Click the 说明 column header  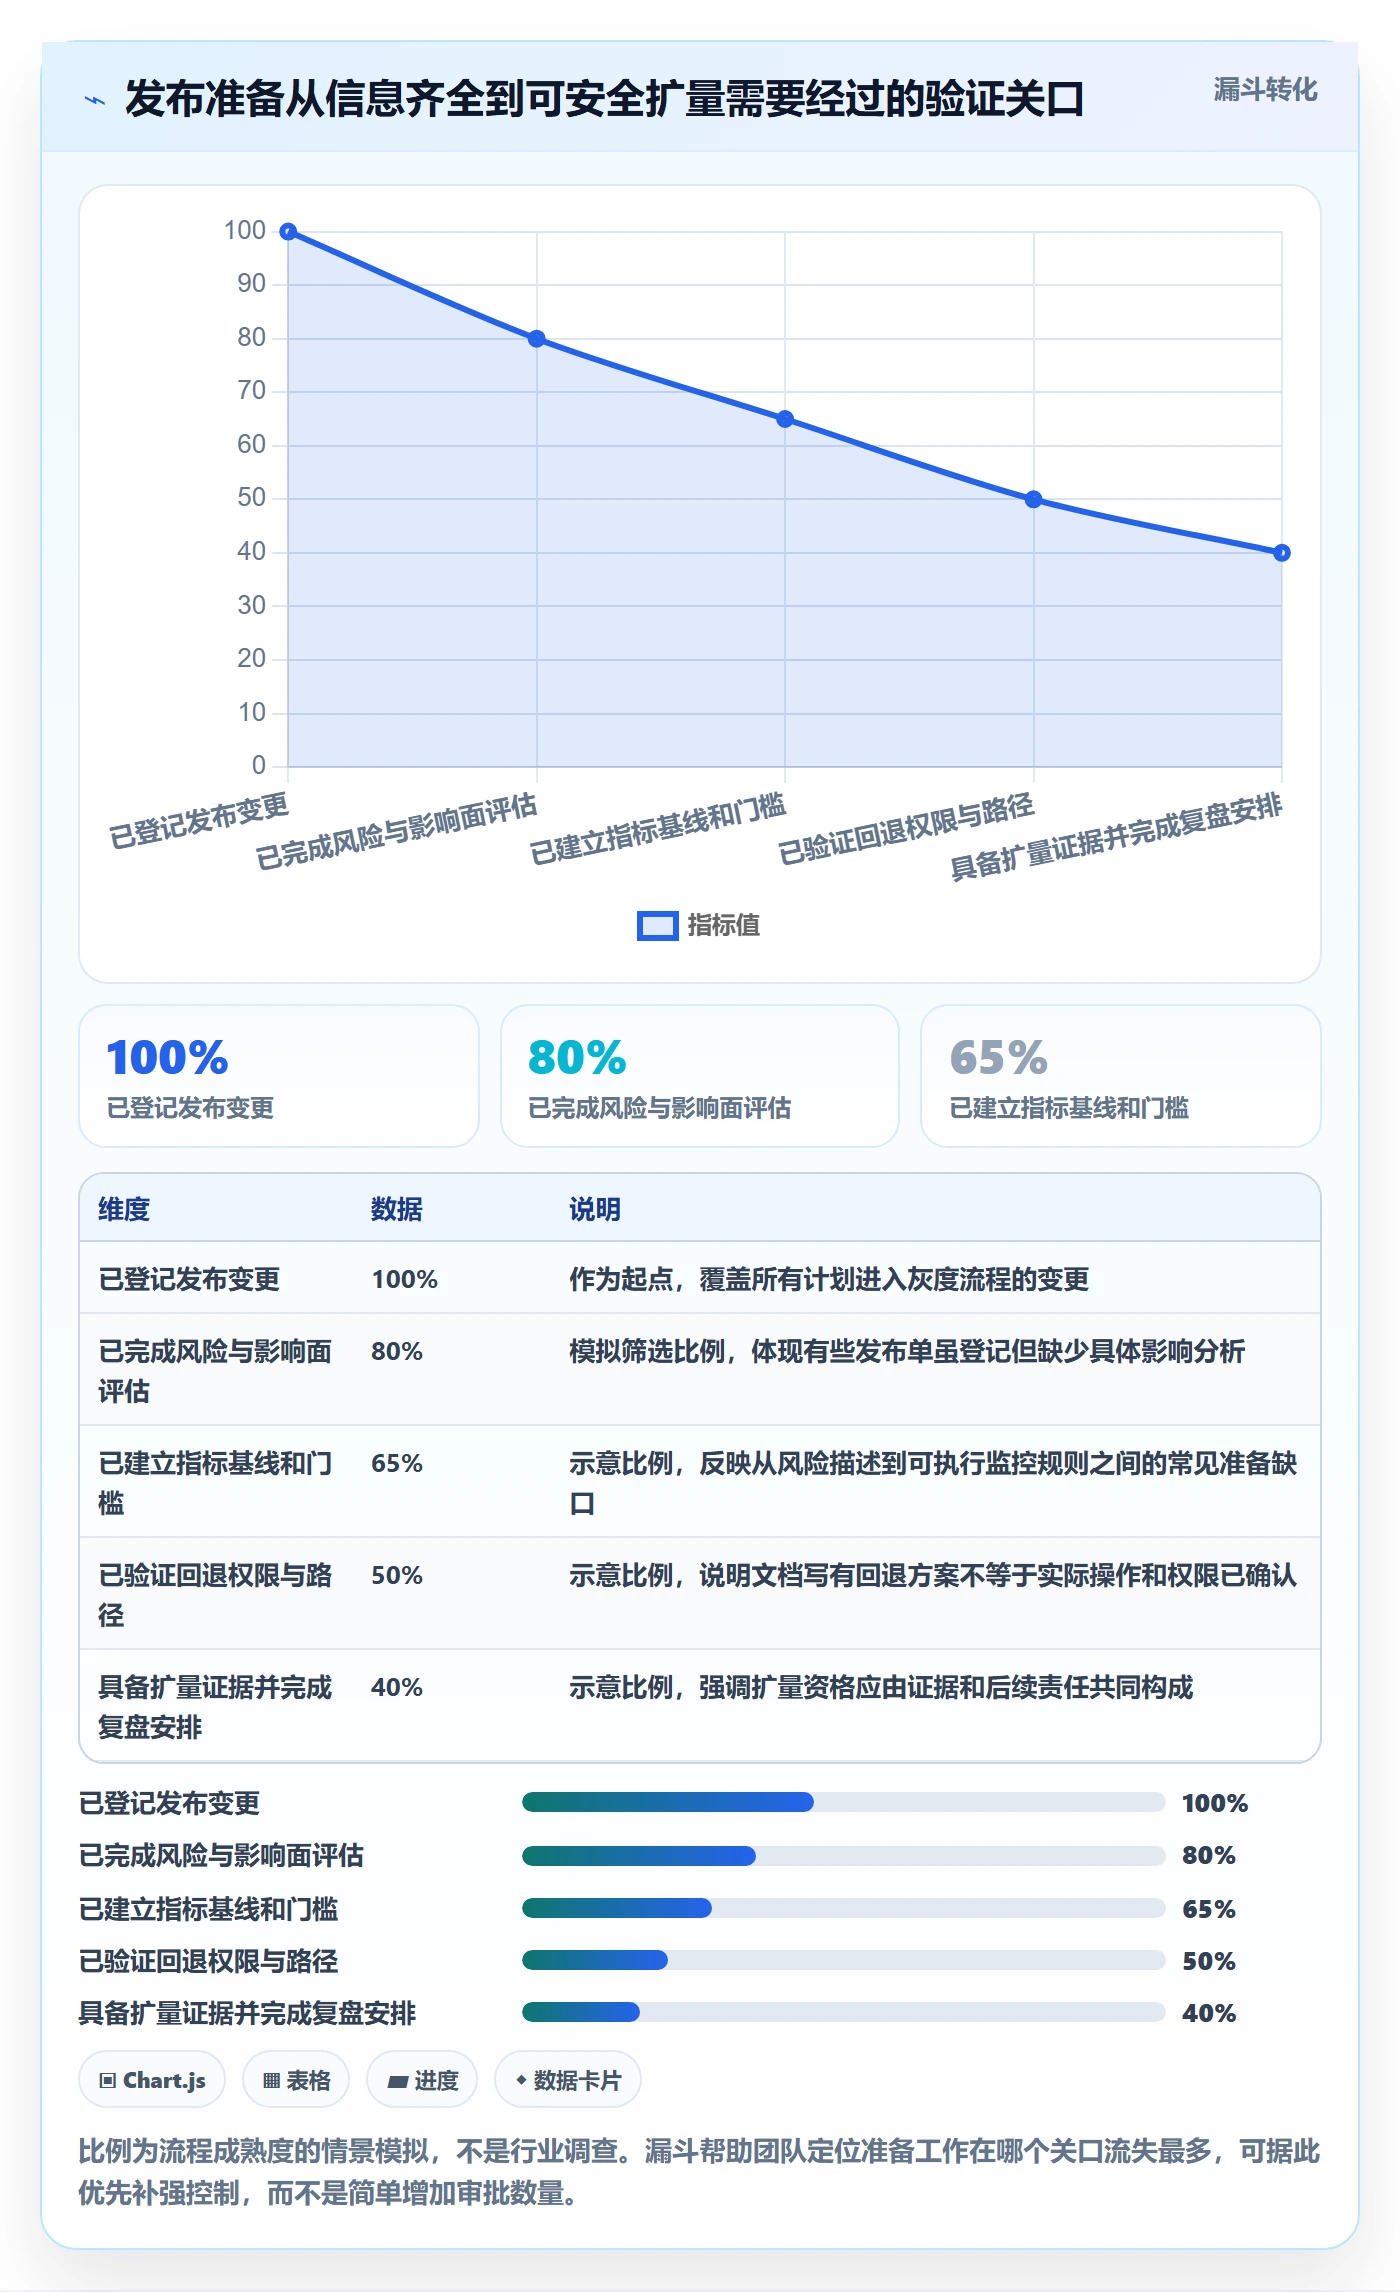click(595, 1209)
